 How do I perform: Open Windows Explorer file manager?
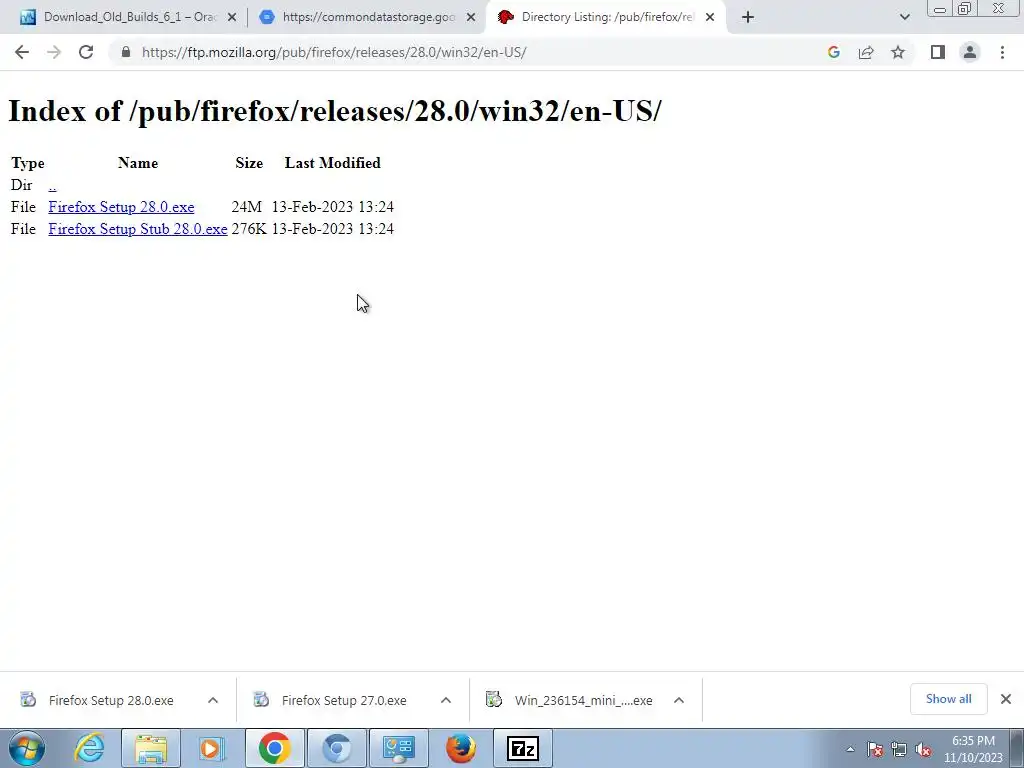151,748
